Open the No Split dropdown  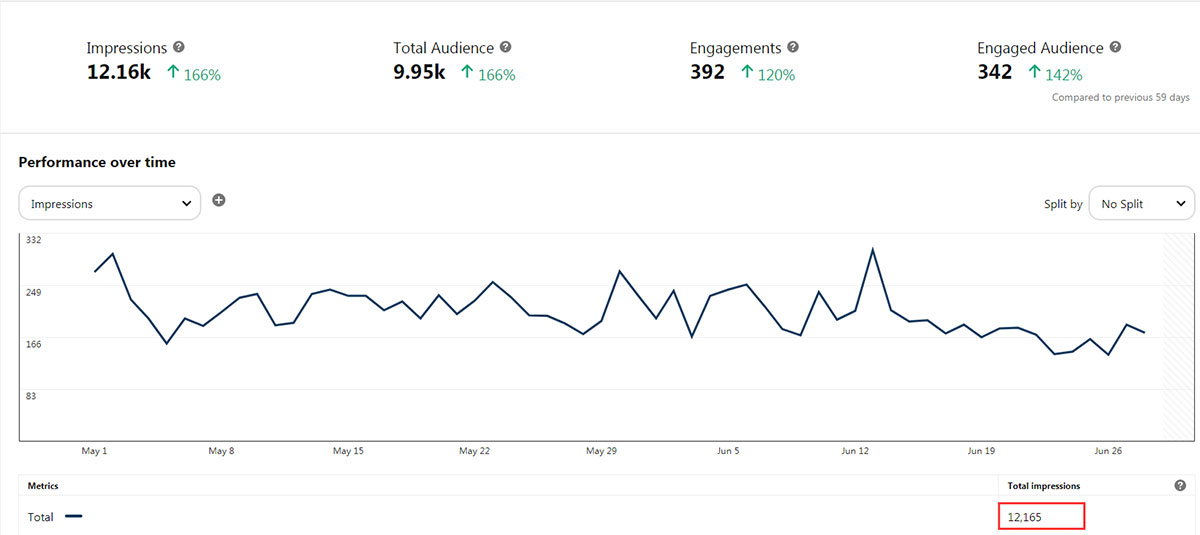click(x=1141, y=204)
